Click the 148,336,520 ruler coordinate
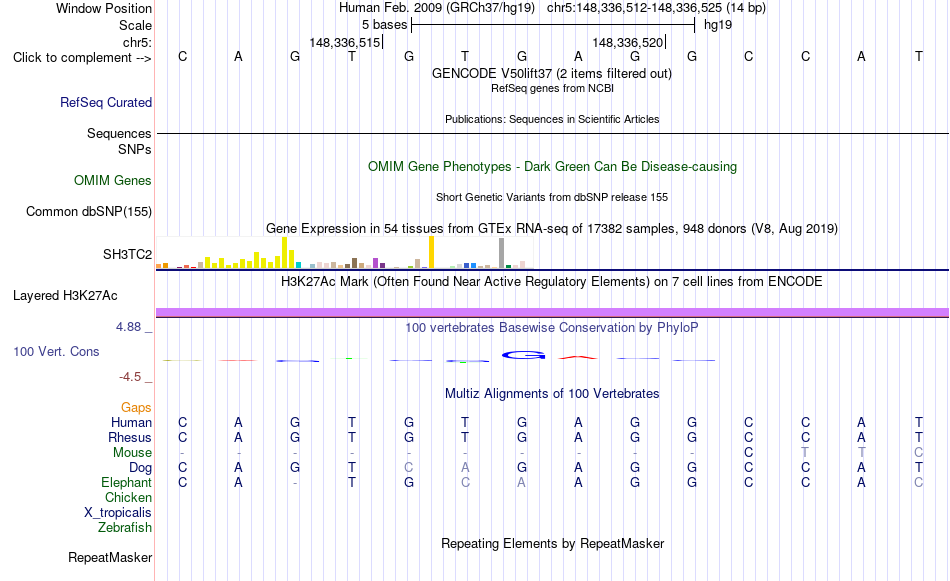 [x=628, y=42]
